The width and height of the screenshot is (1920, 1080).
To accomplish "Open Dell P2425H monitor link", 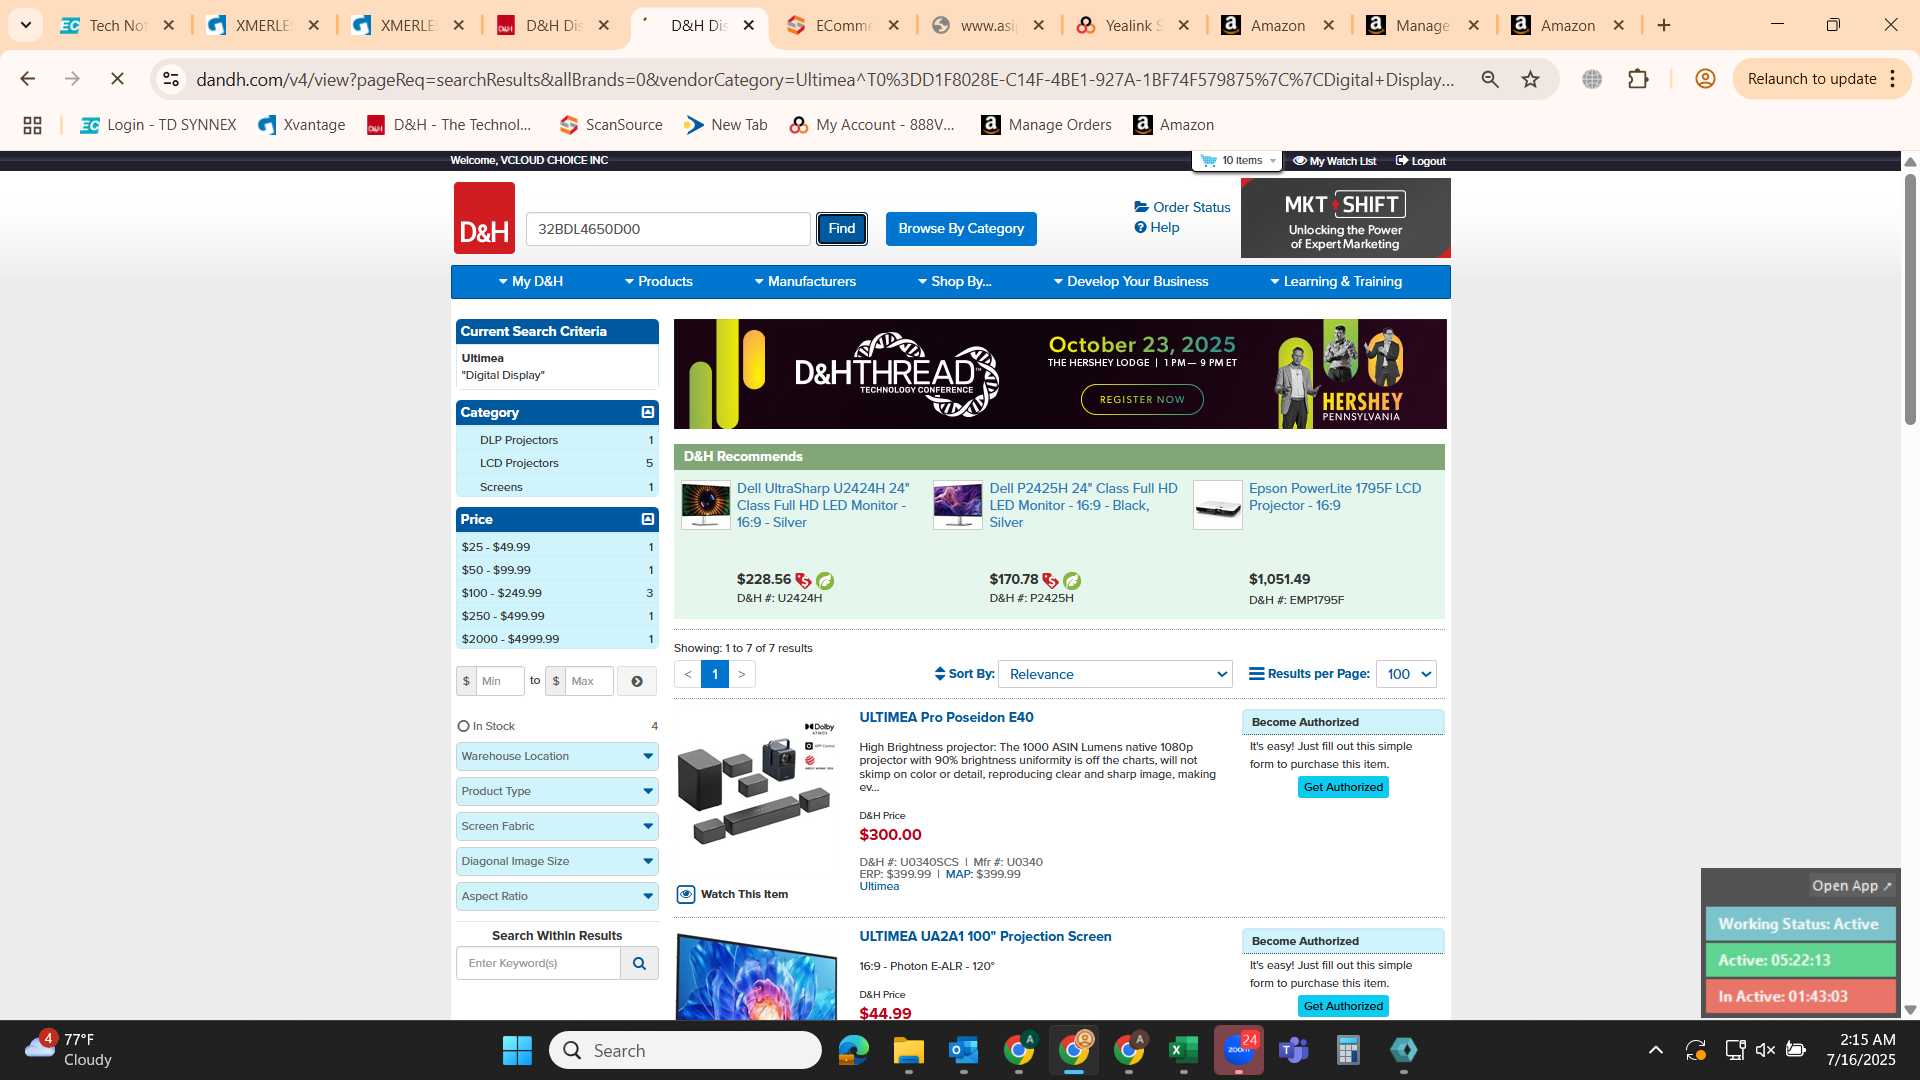I will pyautogui.click(x=1084, y=505).
